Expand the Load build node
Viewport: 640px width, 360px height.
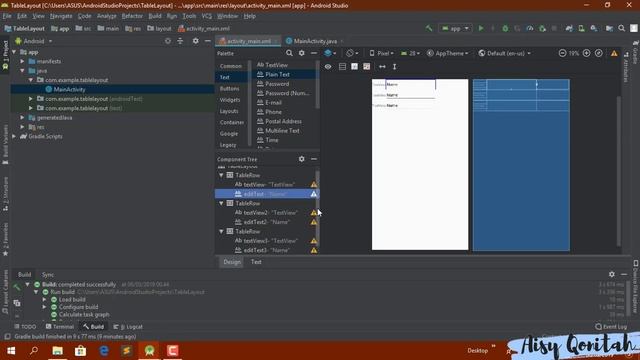(x=44, y=300)
